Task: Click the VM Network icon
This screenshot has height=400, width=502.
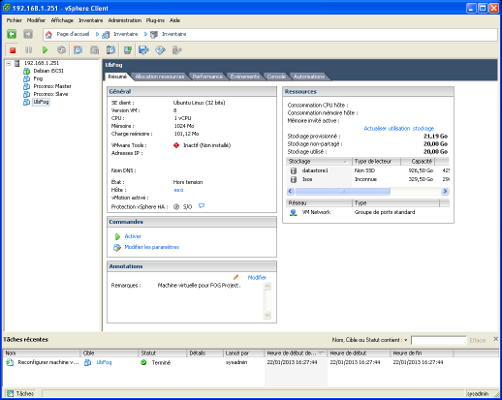Action: [293, 212]
